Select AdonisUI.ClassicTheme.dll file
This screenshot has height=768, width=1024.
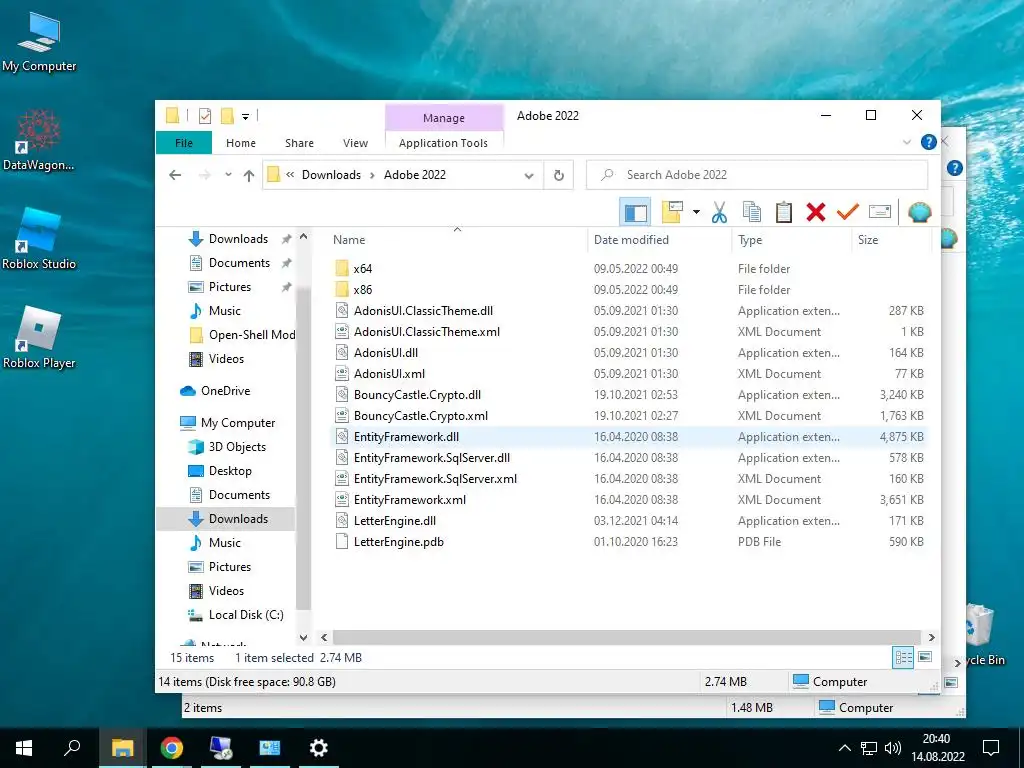click(423, 311)
